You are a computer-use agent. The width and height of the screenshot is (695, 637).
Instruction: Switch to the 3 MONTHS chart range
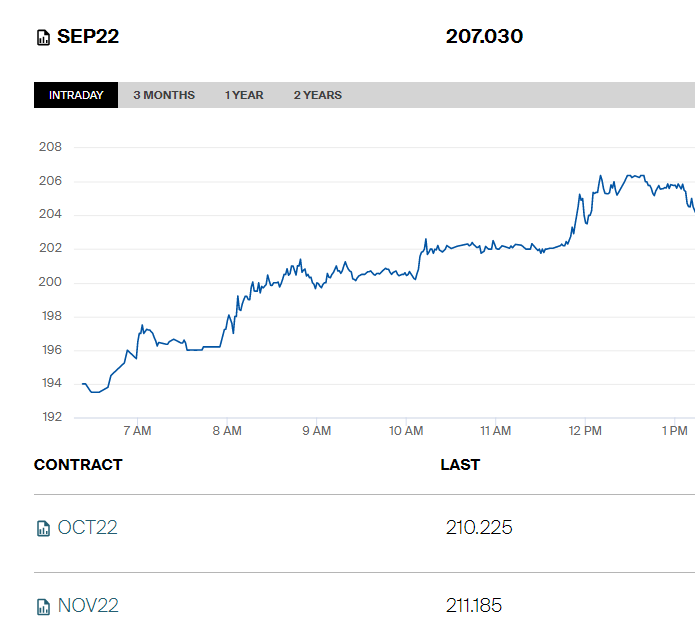tap(164, 95)
